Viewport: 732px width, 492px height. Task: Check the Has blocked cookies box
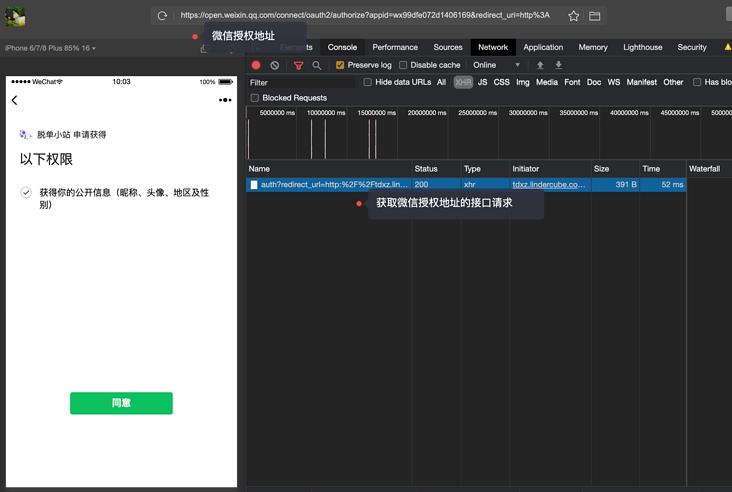pyautogui.click(x=697, y=82)
